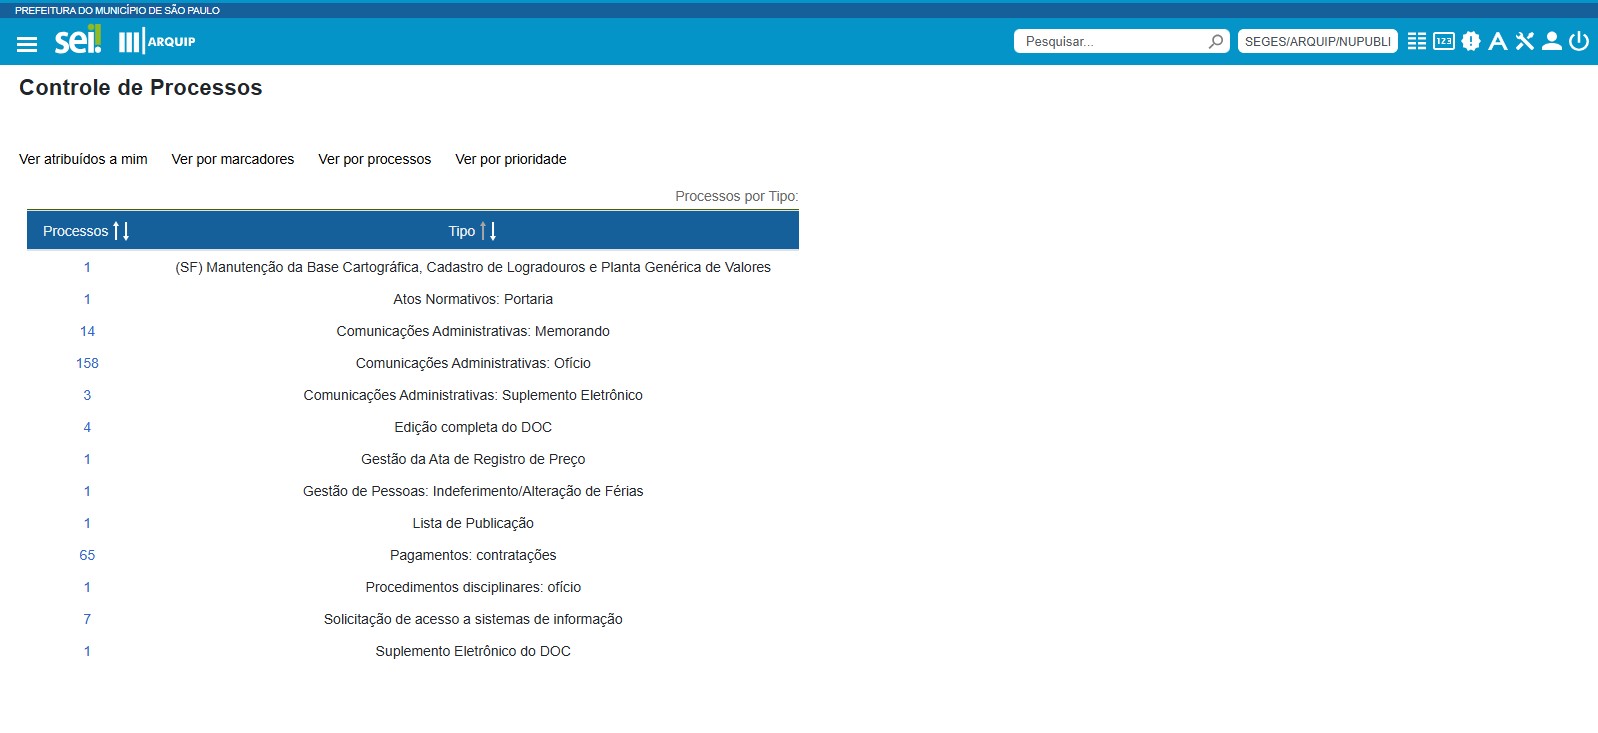Select Ver atribuídos a mim
1598x733 pixels.
83,159
